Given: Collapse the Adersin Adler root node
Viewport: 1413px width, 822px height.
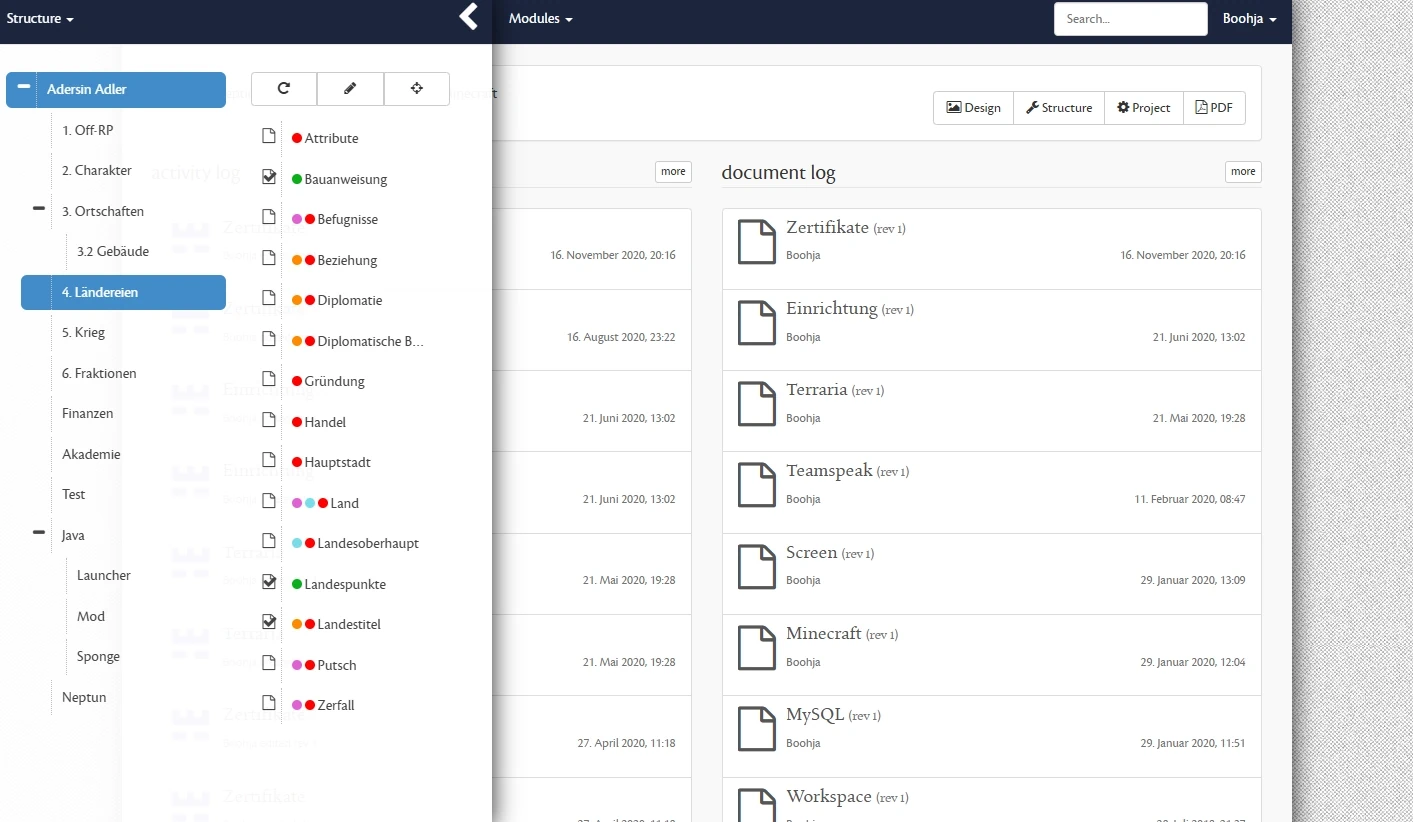Looking at the screenshot, I should [23, 86].
